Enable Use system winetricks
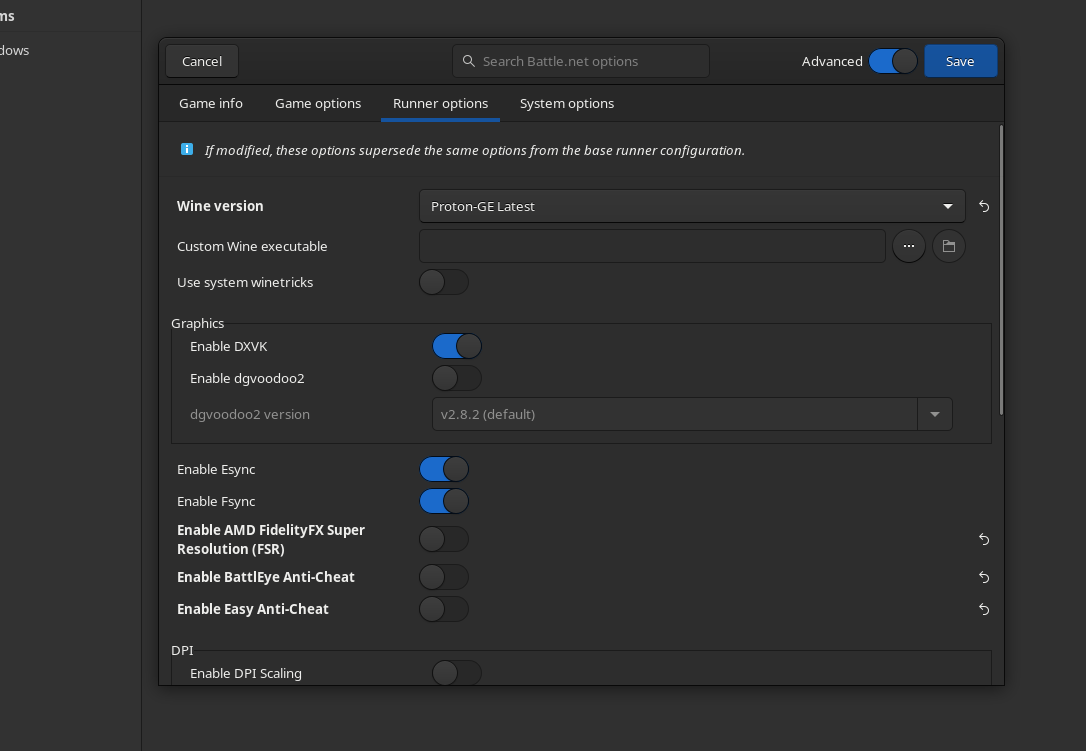Viewport: 1086px width, 751px height. pos(444,282)
